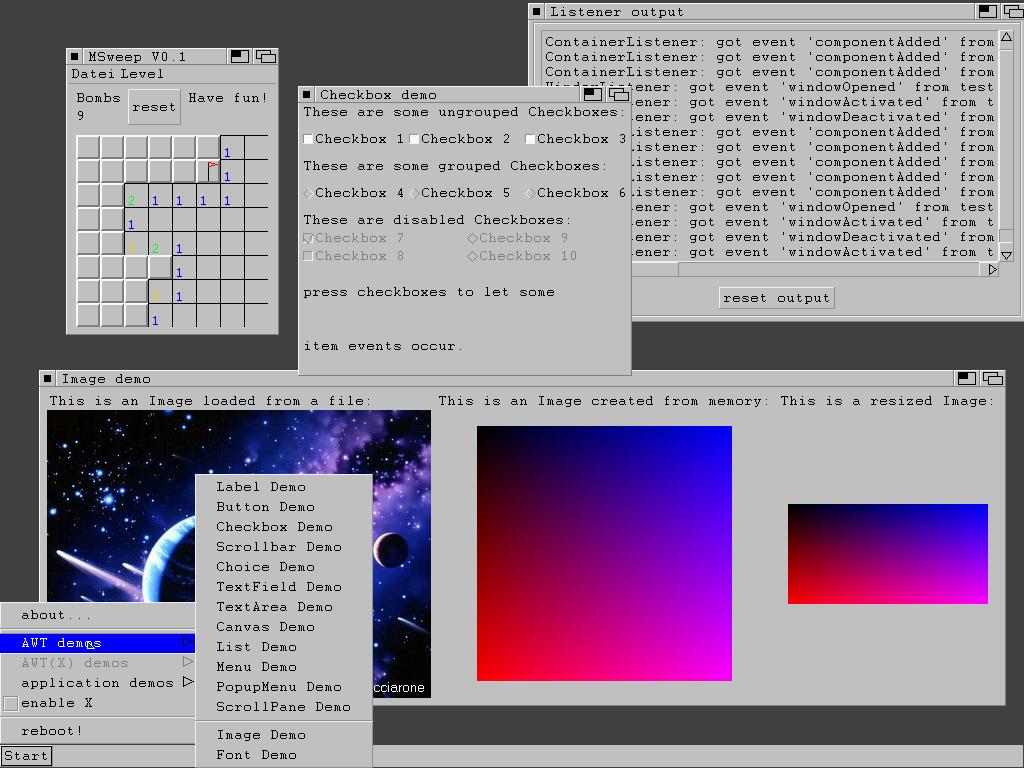1024x768 pixels.
Task: Click the MSweep window's top-left square icon
Action: [x=75, y=57]
